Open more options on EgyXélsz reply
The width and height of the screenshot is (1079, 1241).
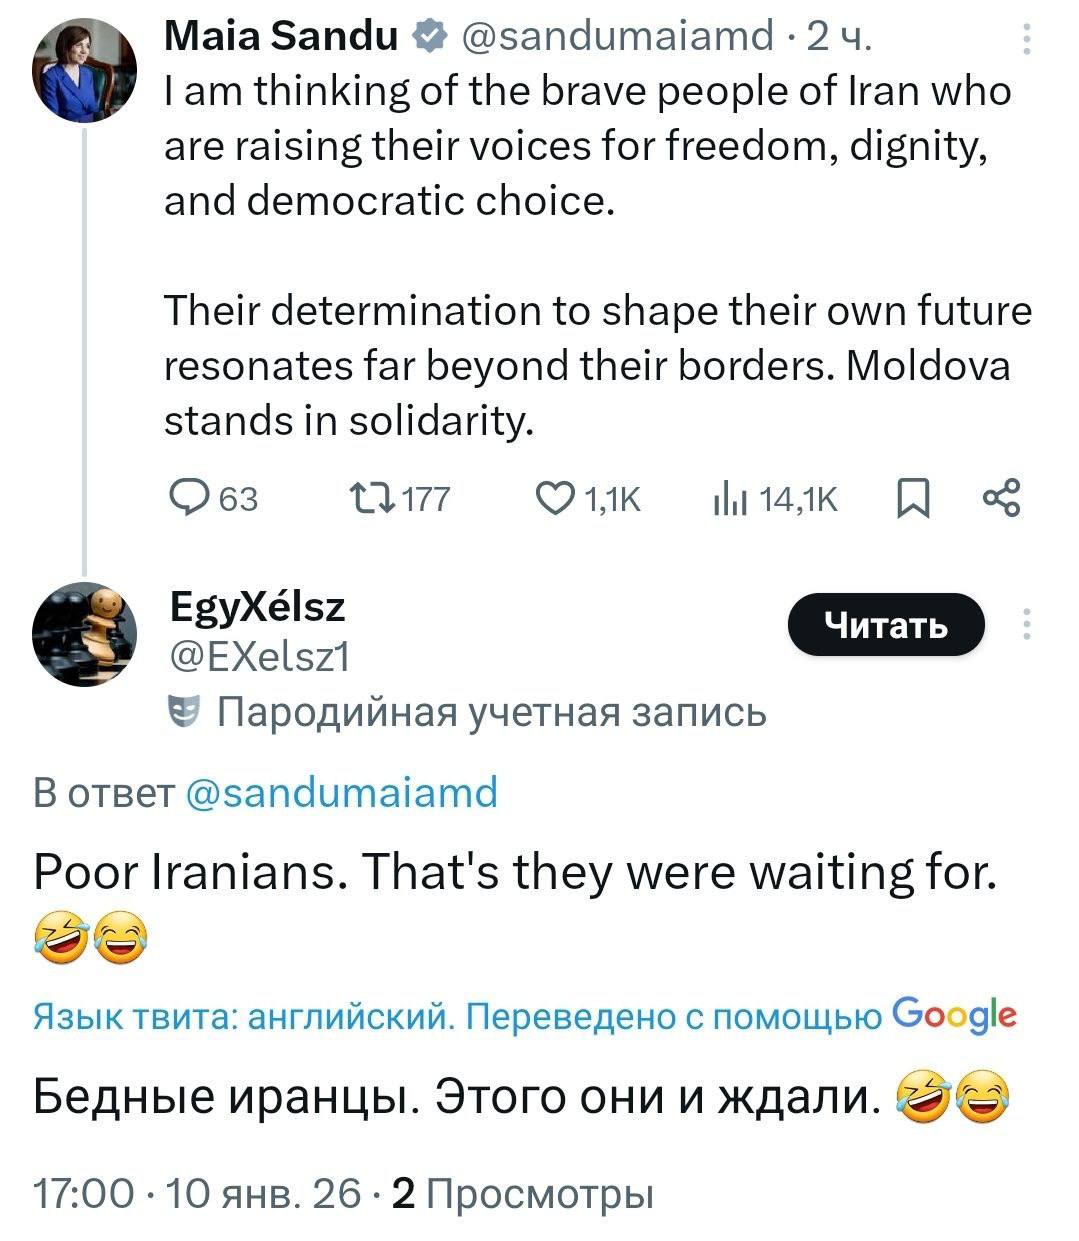(1028, 624)
